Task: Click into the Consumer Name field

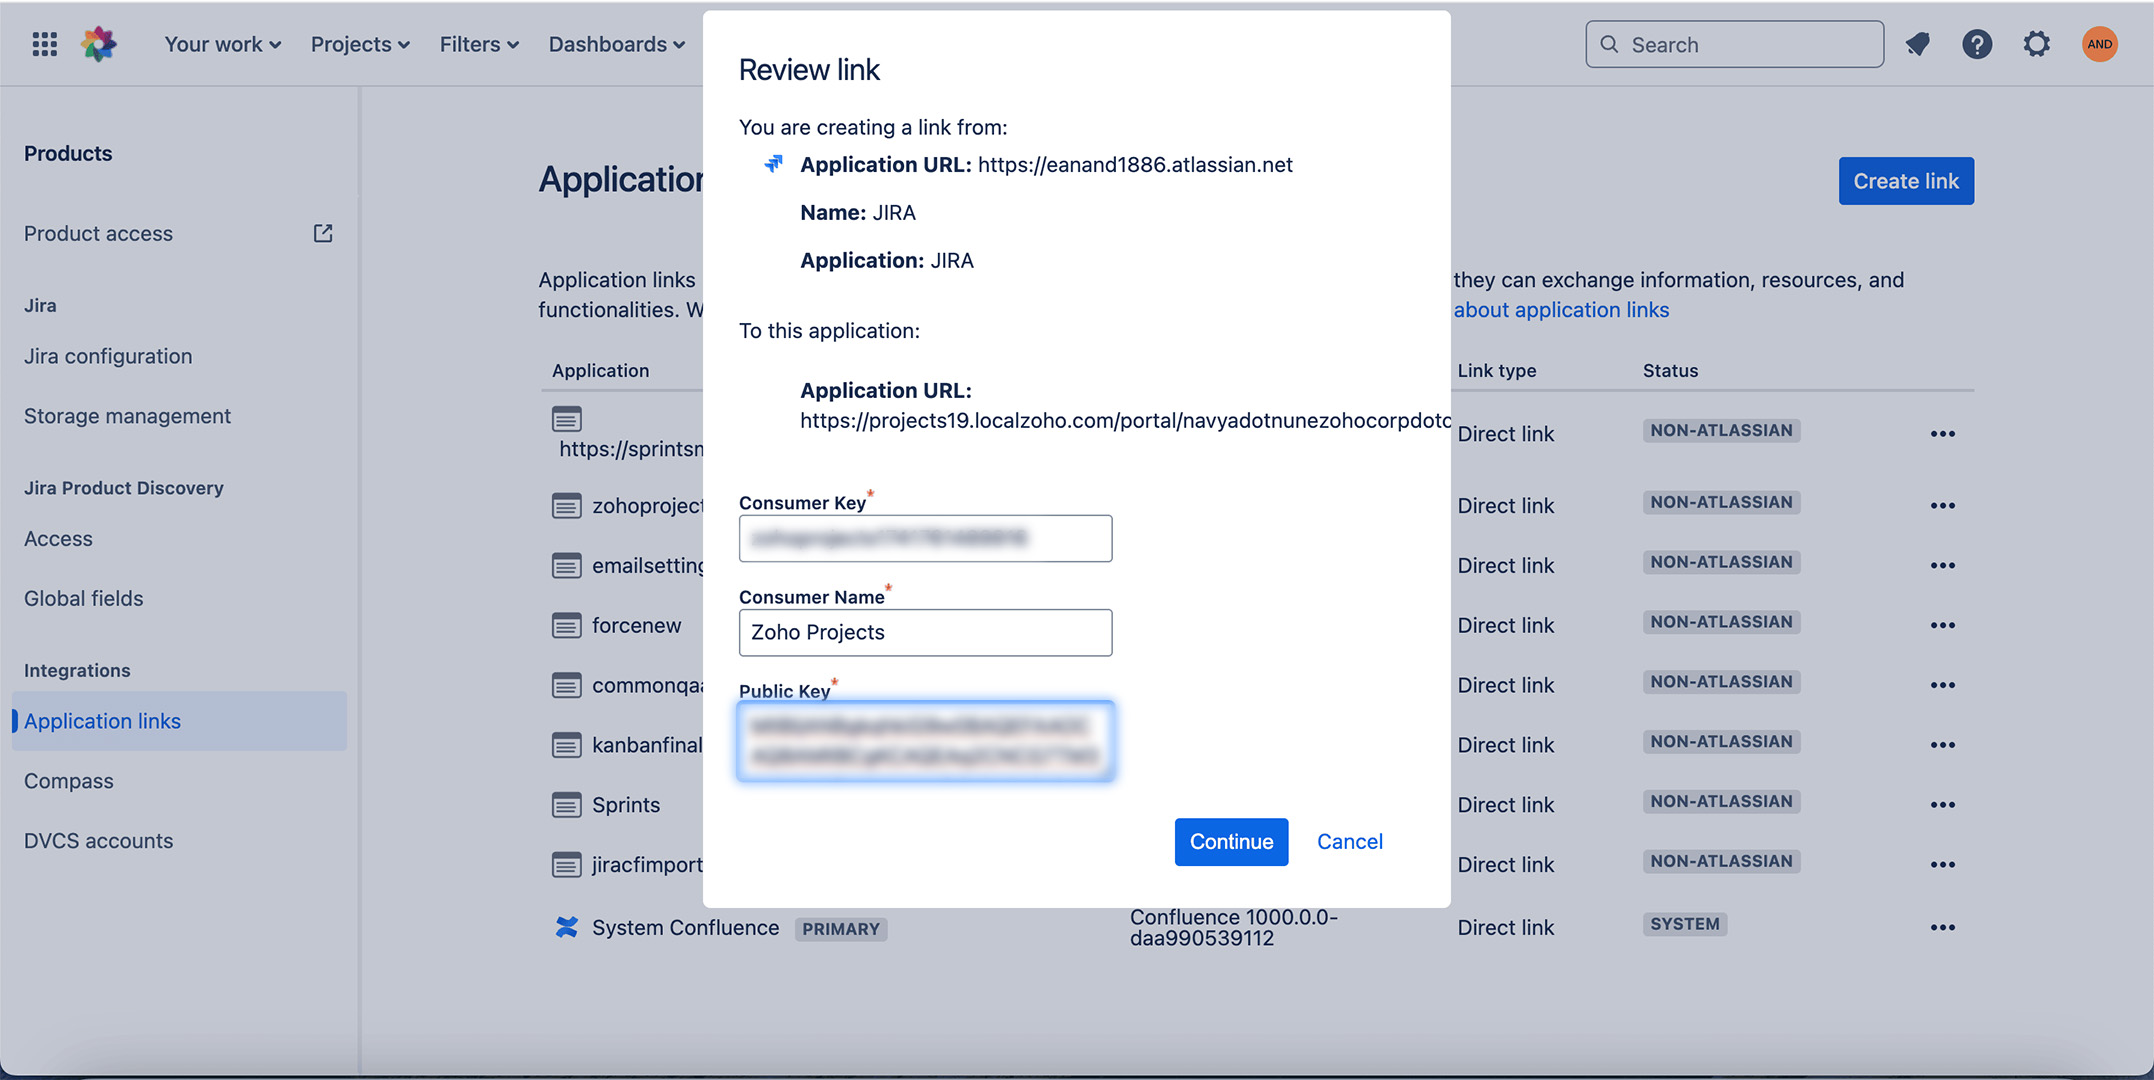Action: [x=925, y=633]
